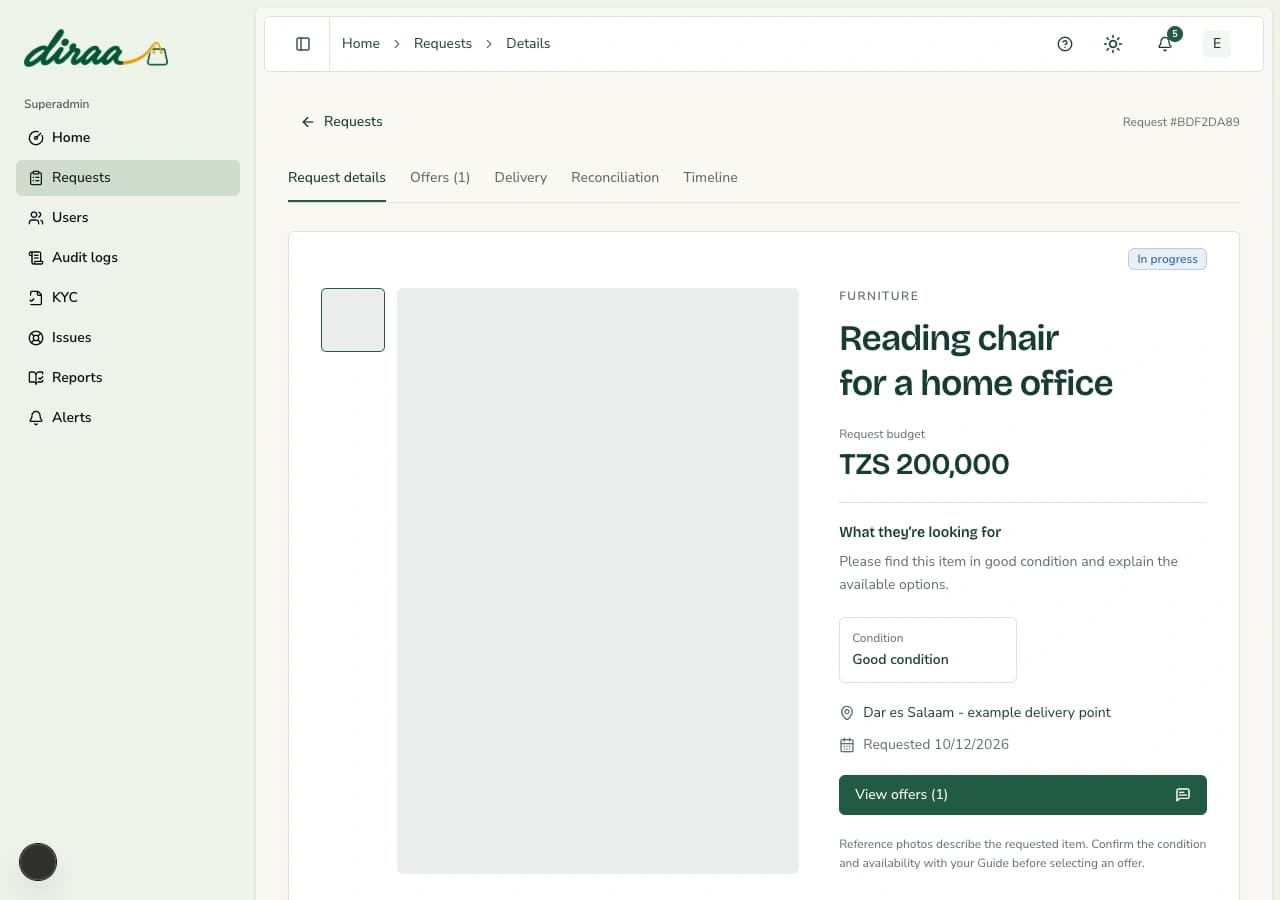Click the Home breadcrumb link
1280x900 pixels.
(361, 44)
